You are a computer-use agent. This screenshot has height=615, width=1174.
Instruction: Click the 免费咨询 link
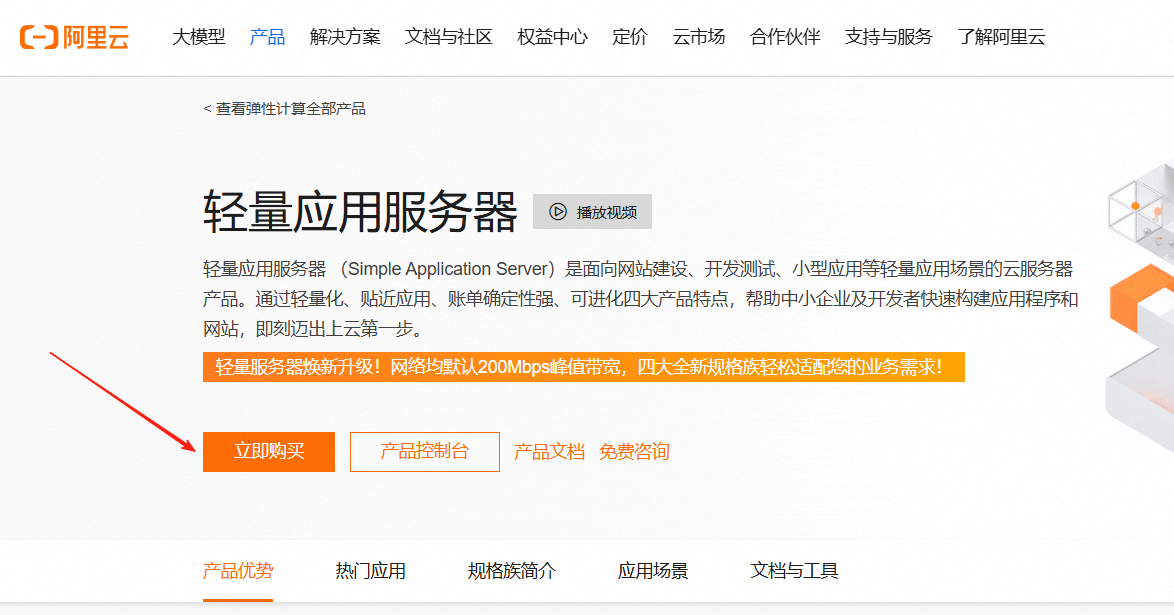coord(634,452)
